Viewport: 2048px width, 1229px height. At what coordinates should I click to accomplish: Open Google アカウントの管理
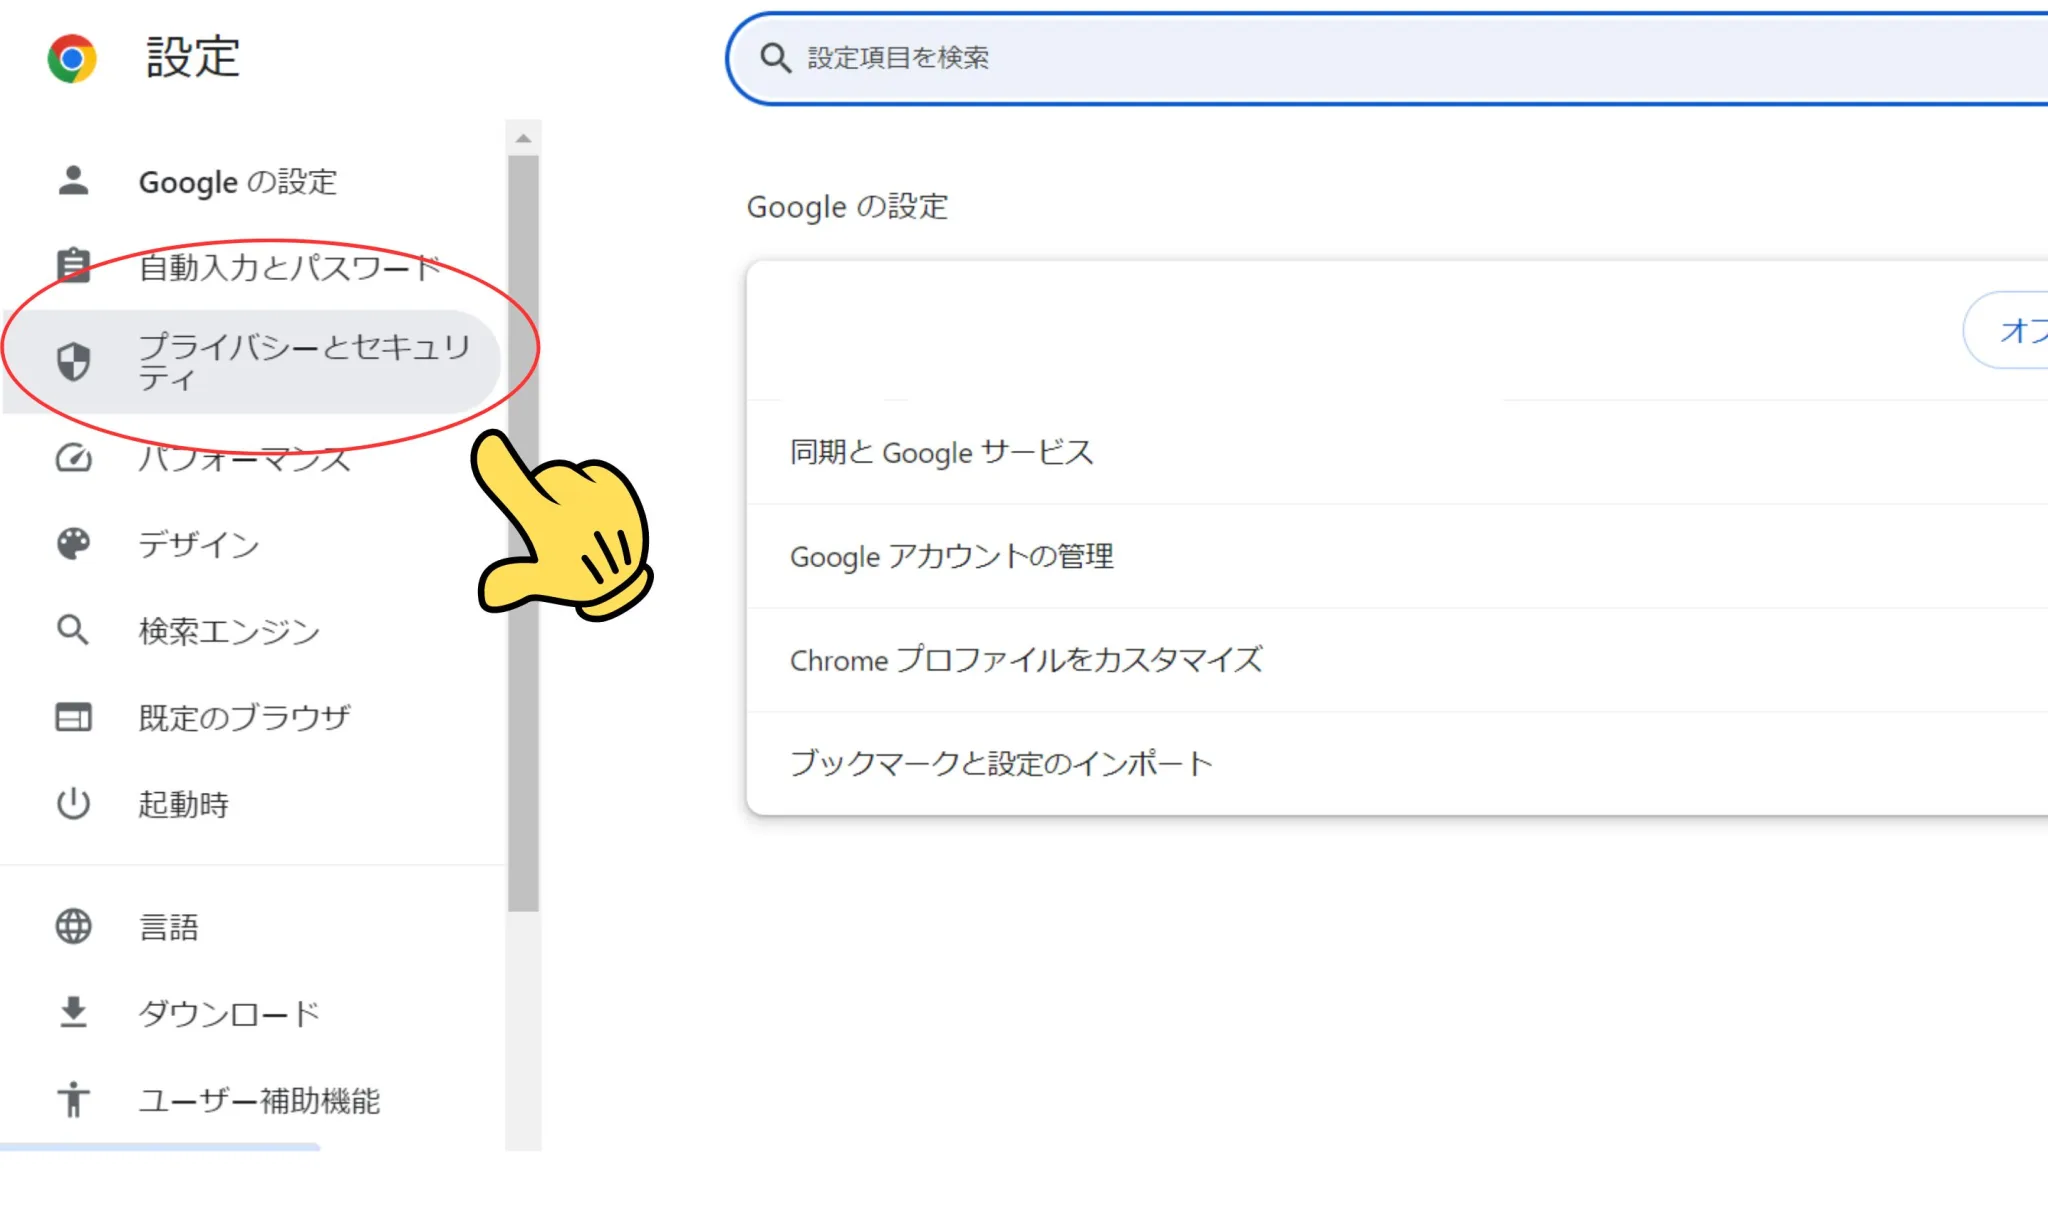pyautogui.click(x=1397, y=556)
